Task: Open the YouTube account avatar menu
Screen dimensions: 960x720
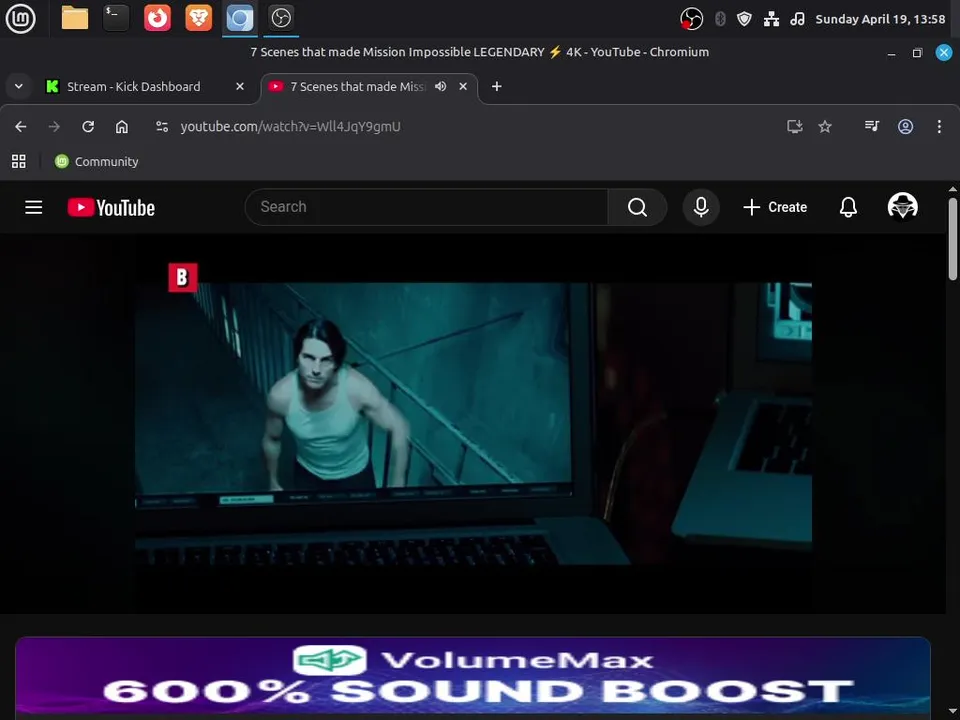Action: tap(902, 206)
